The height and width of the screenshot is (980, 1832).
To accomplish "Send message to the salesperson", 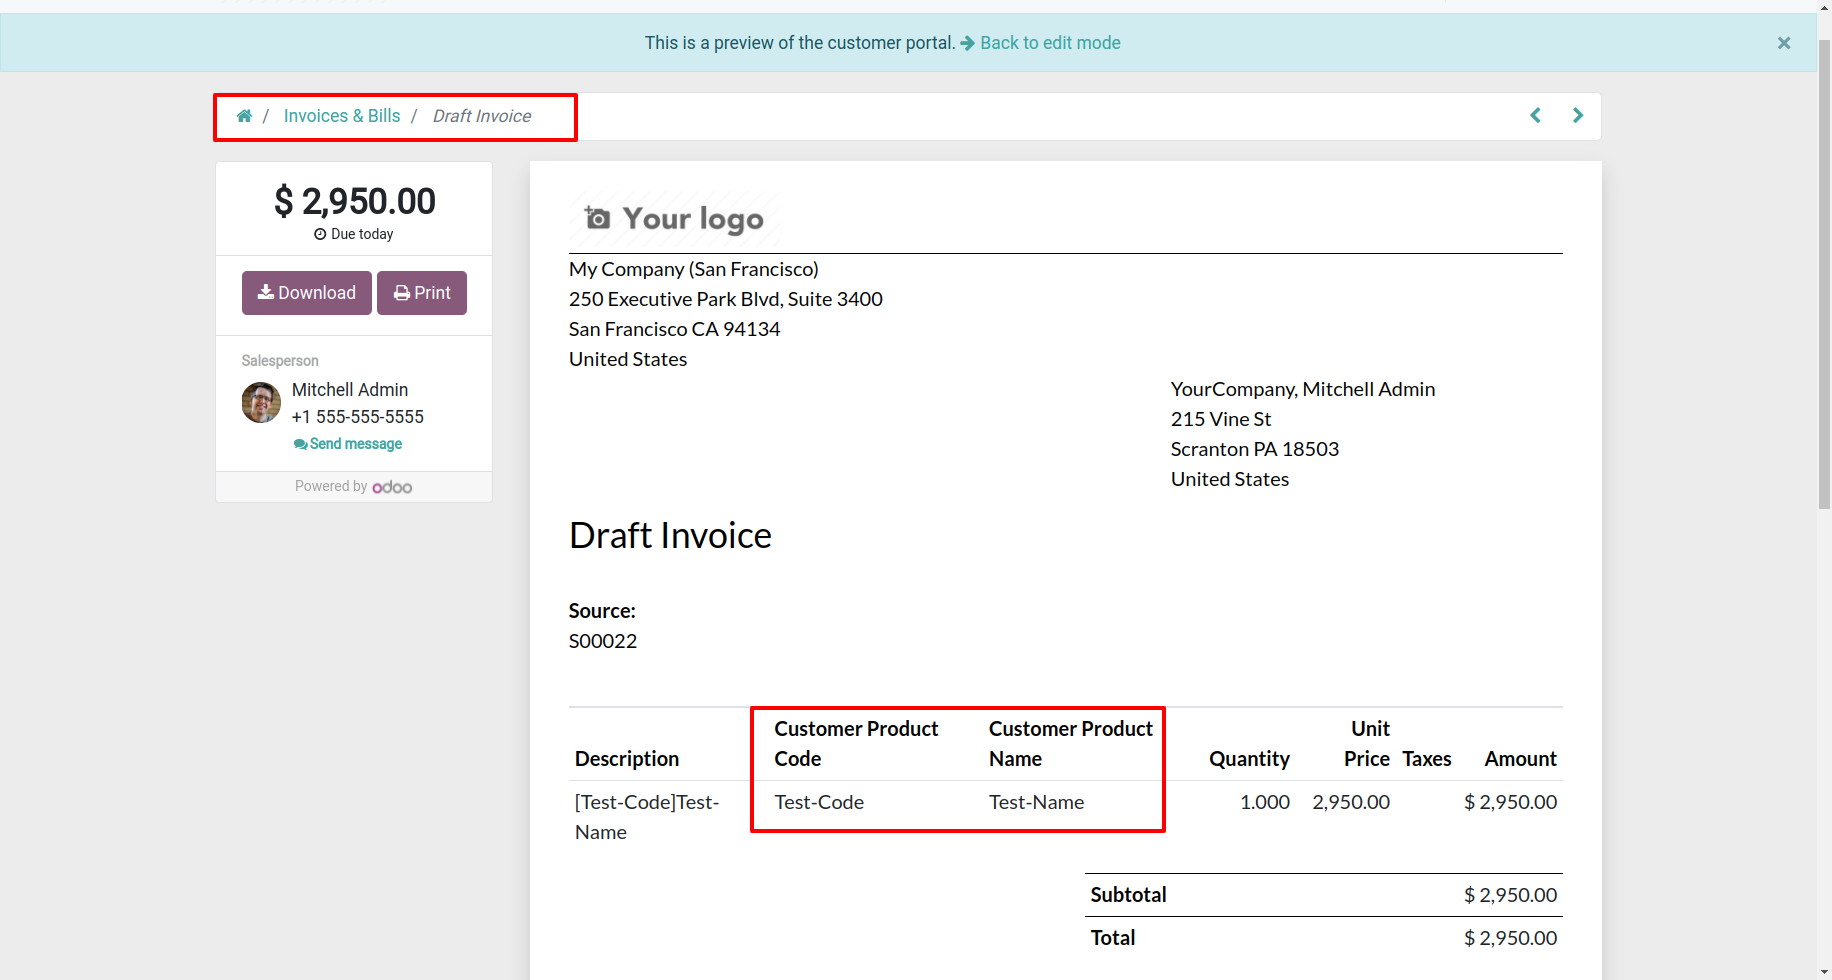I will [x=348, y=444].
